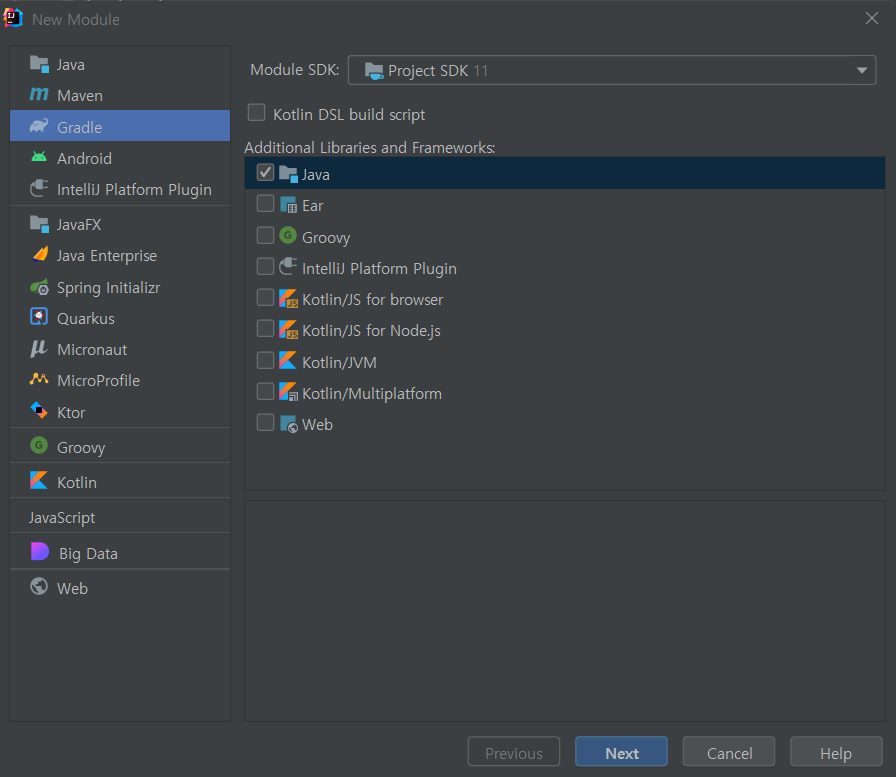Click the IntelliJ Platform Plugin sidebar icon
The width and height of the screenshot is (896, 777).
[x=39, y=189]
